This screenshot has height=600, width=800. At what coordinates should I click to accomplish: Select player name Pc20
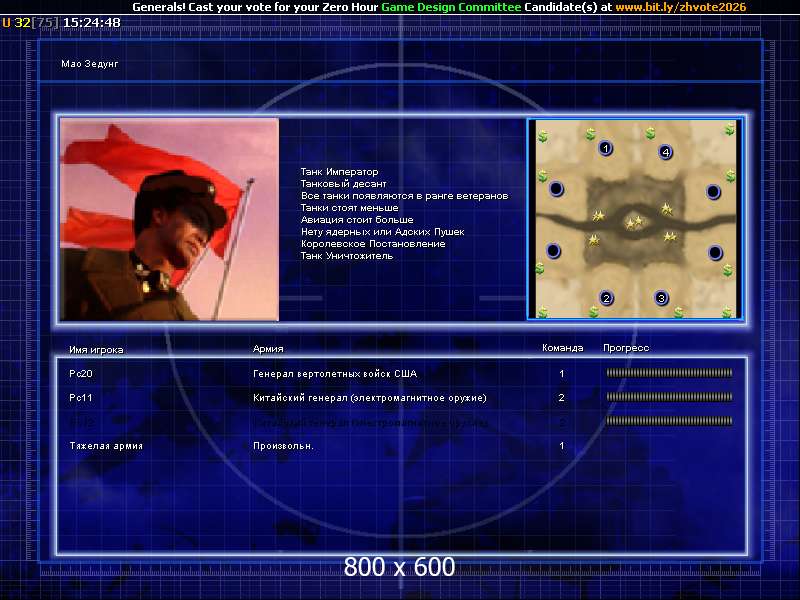(x=81, y=373)
